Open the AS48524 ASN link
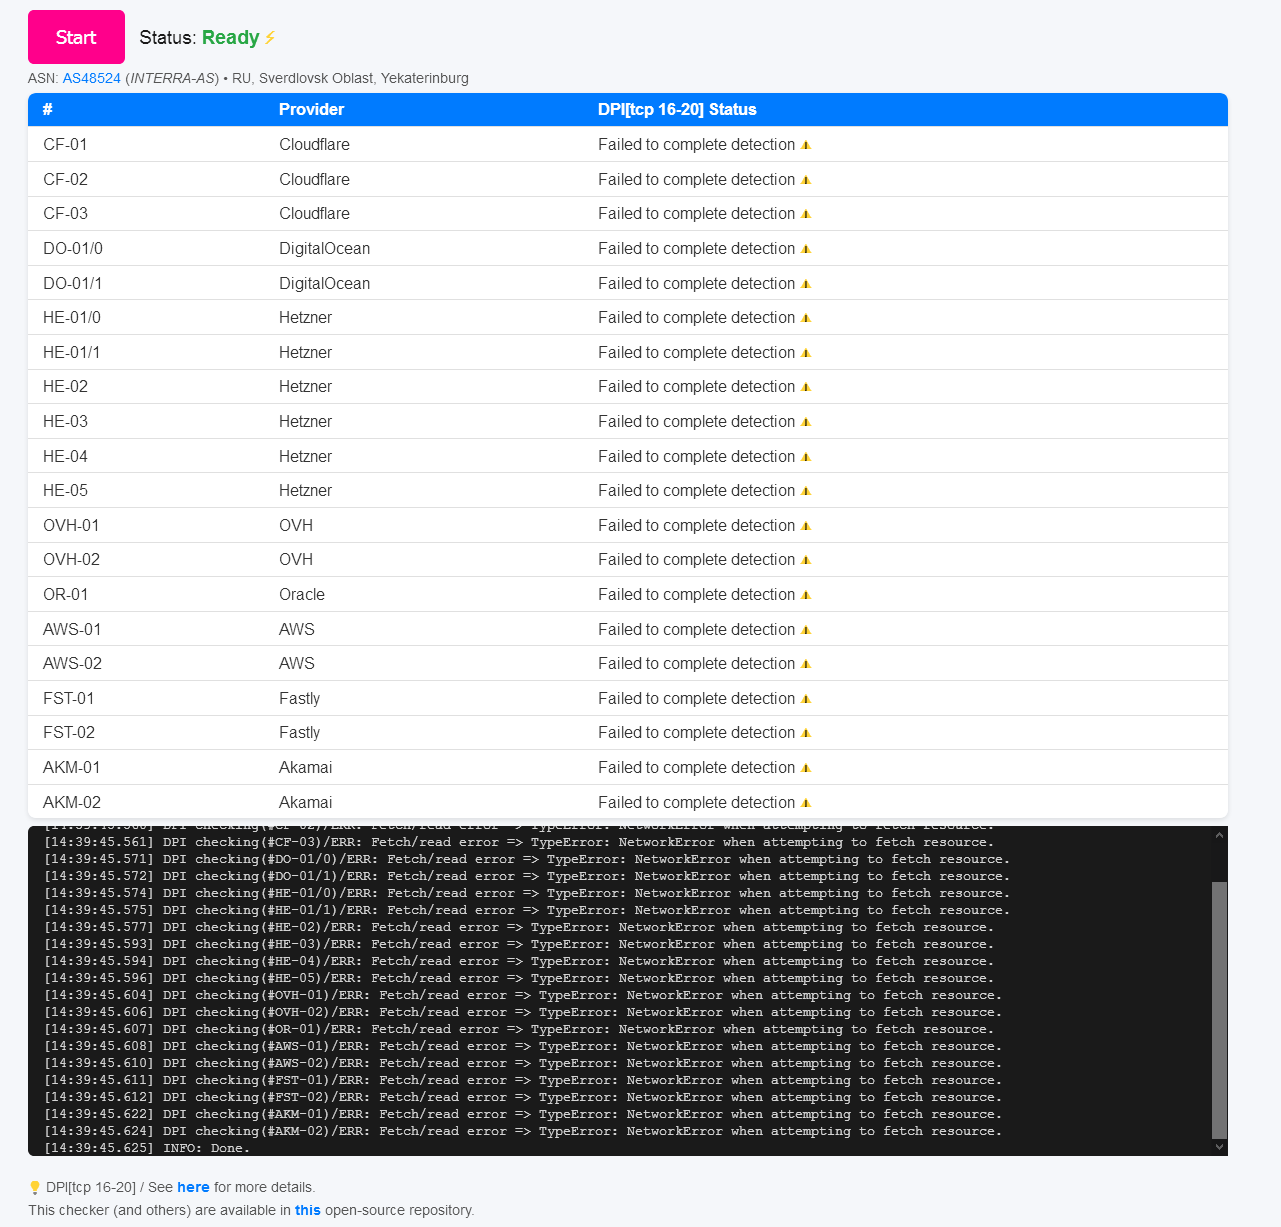 click(x=92, y=78)
